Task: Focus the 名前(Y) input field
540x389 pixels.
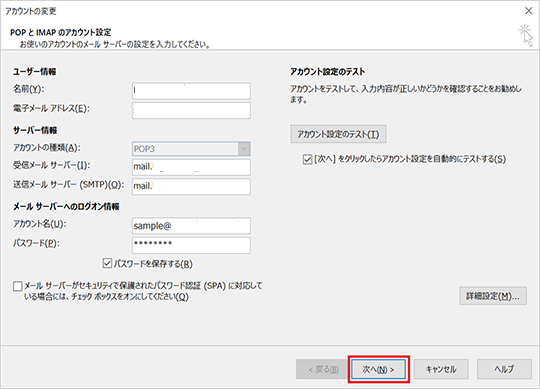Action: [191, 91]
